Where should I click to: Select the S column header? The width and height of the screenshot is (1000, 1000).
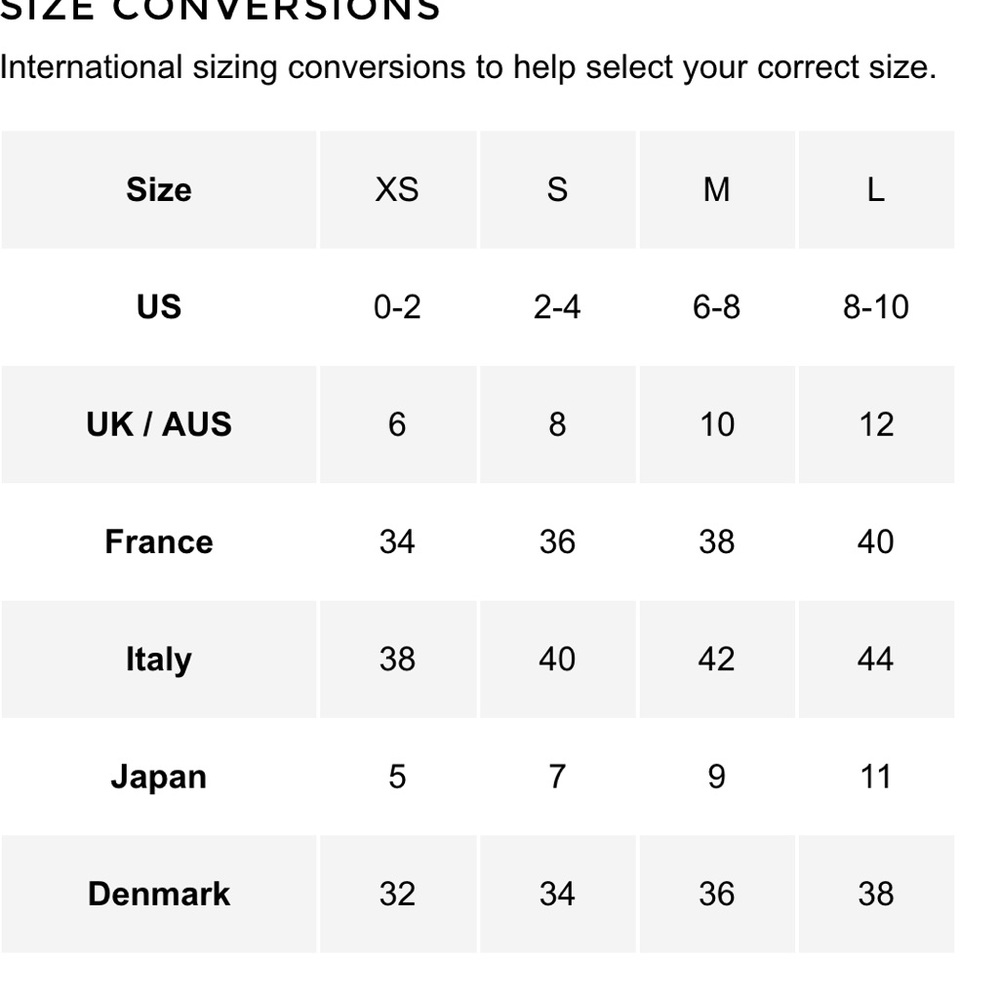point(557,189)
